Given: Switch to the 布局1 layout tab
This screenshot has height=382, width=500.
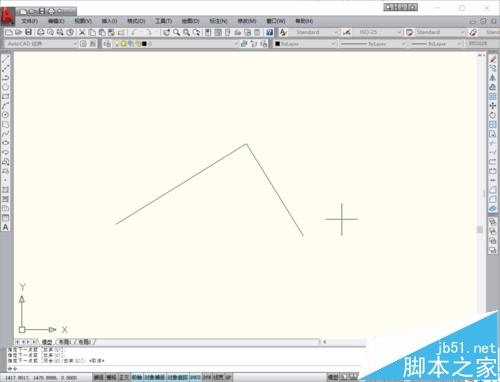Looking at the screenshot, I should click(65, 342).
